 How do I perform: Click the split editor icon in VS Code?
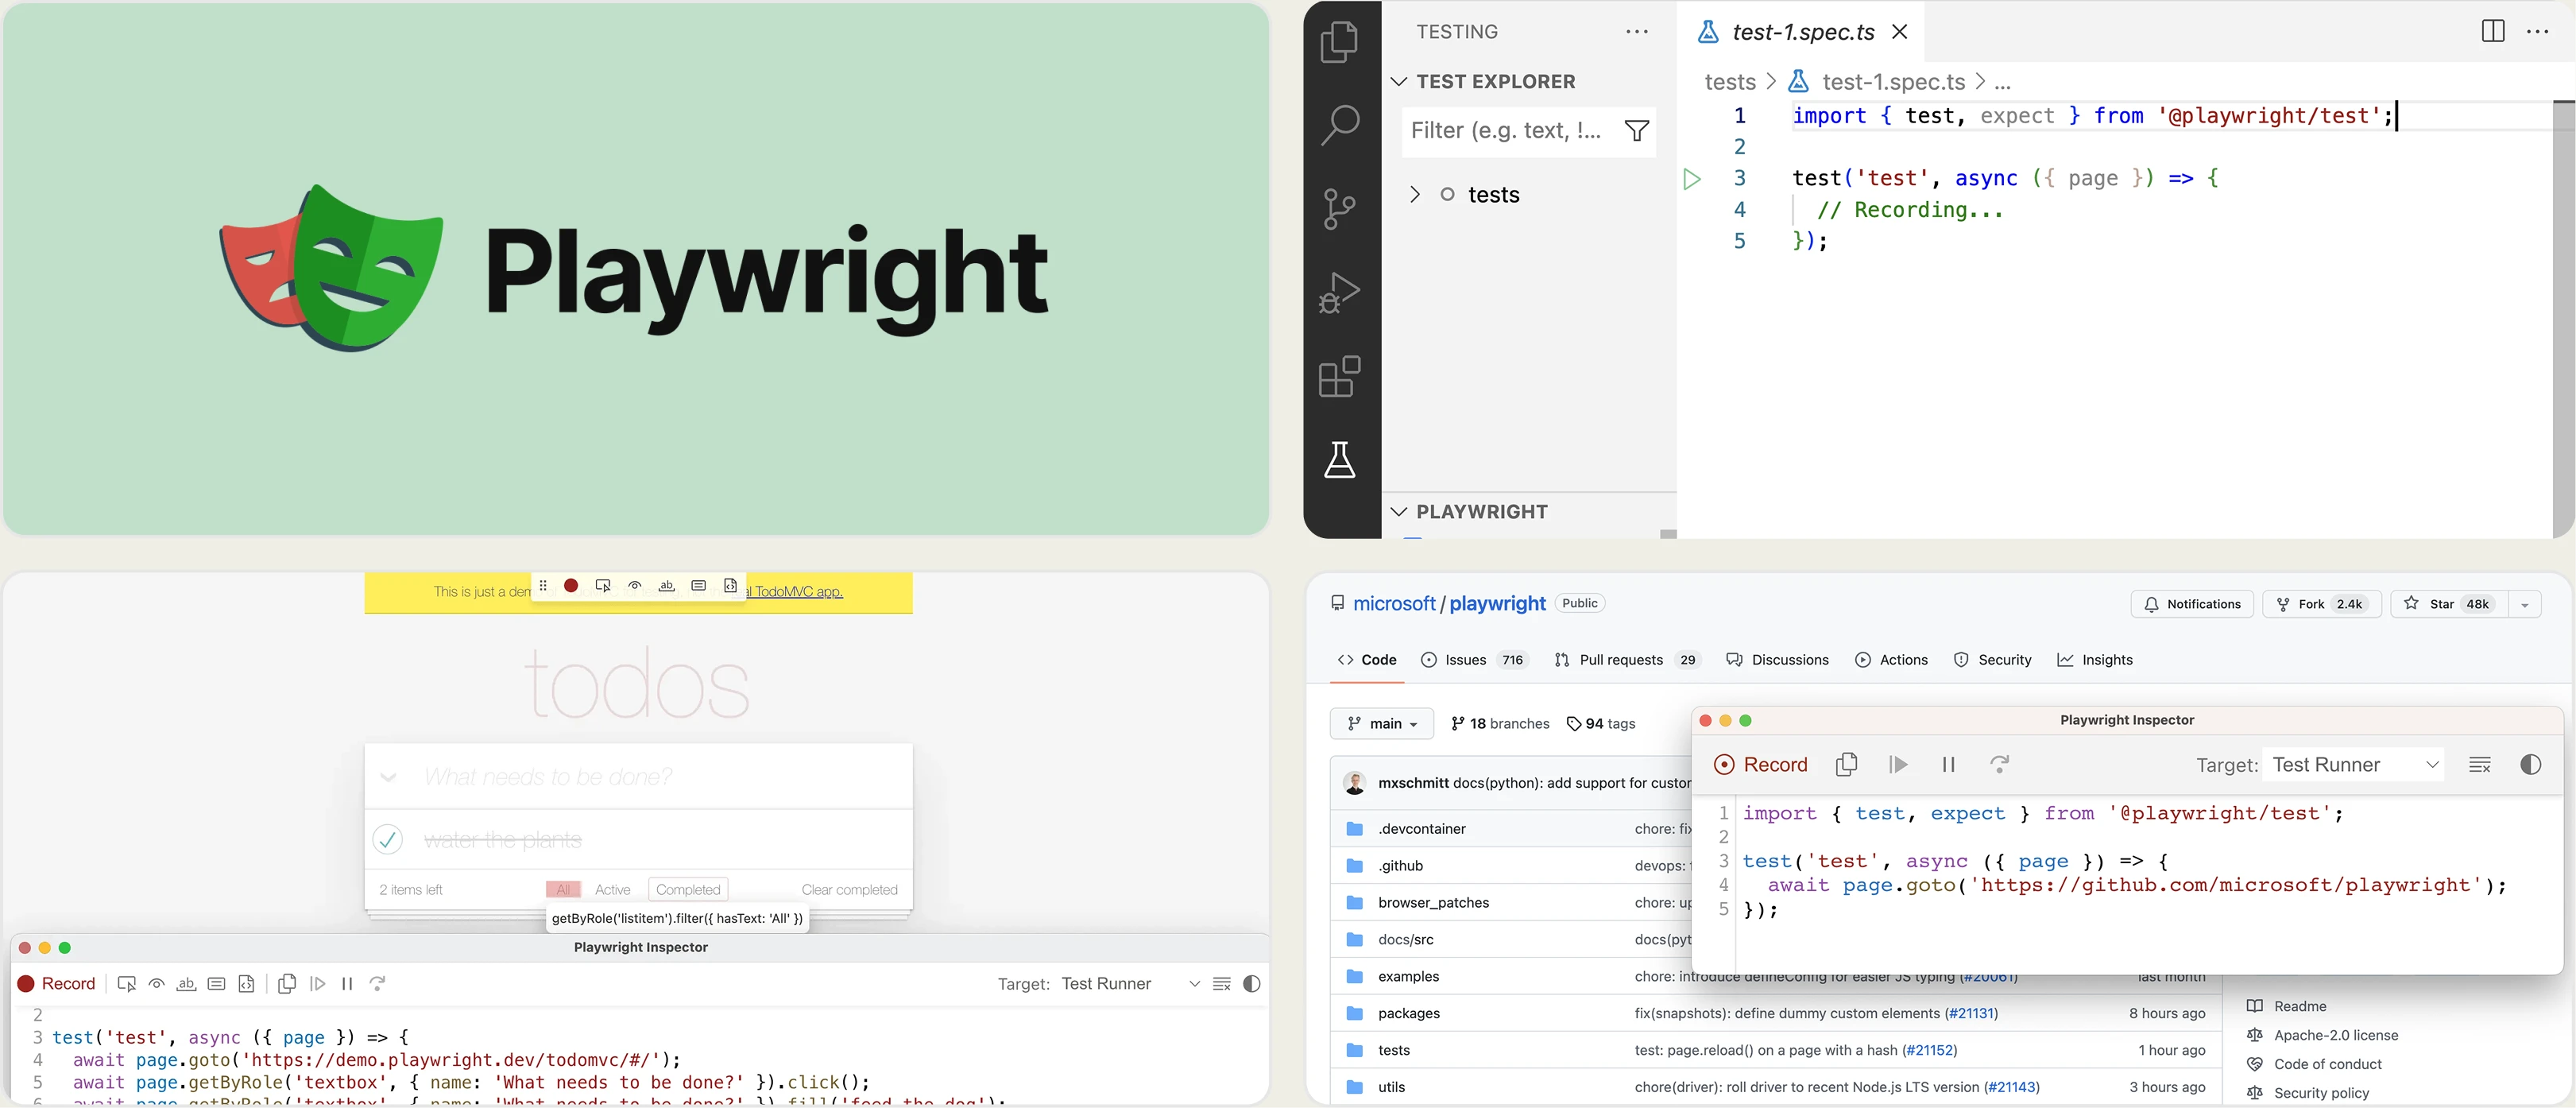(2493, 31)
